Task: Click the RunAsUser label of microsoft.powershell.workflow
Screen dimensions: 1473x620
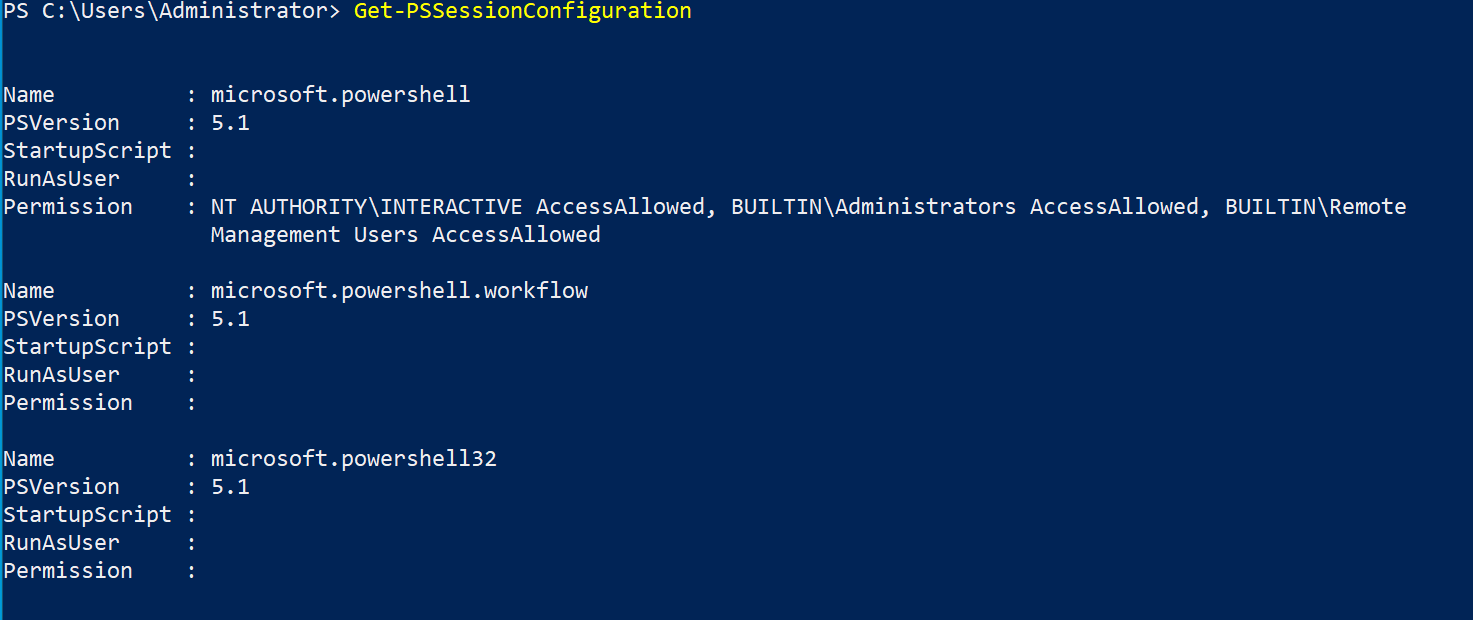Action: click(x=61, y=375)
